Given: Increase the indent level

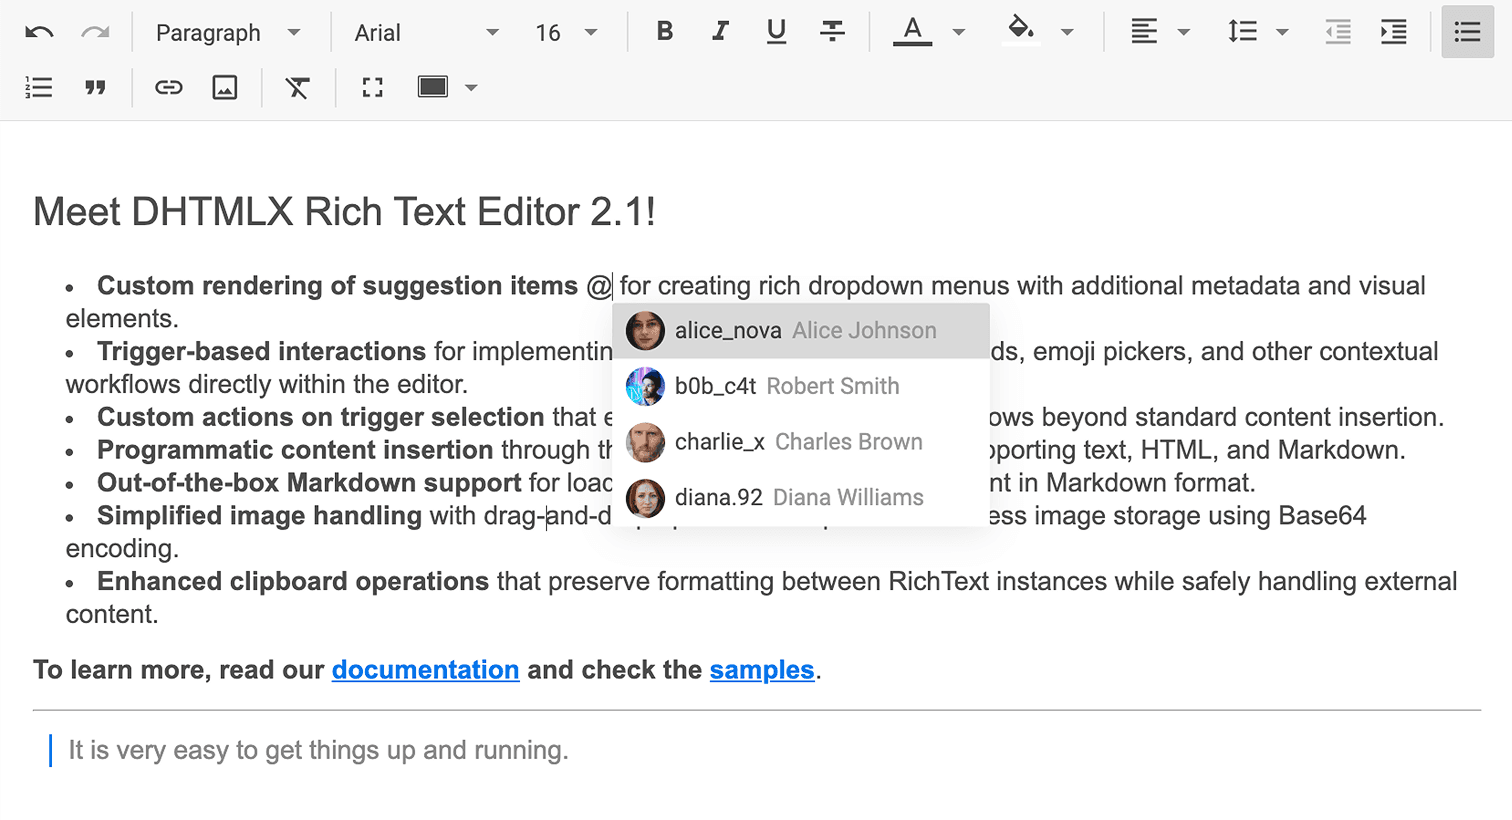Looking at the screenshot, I should click(x=1394, y=33).
